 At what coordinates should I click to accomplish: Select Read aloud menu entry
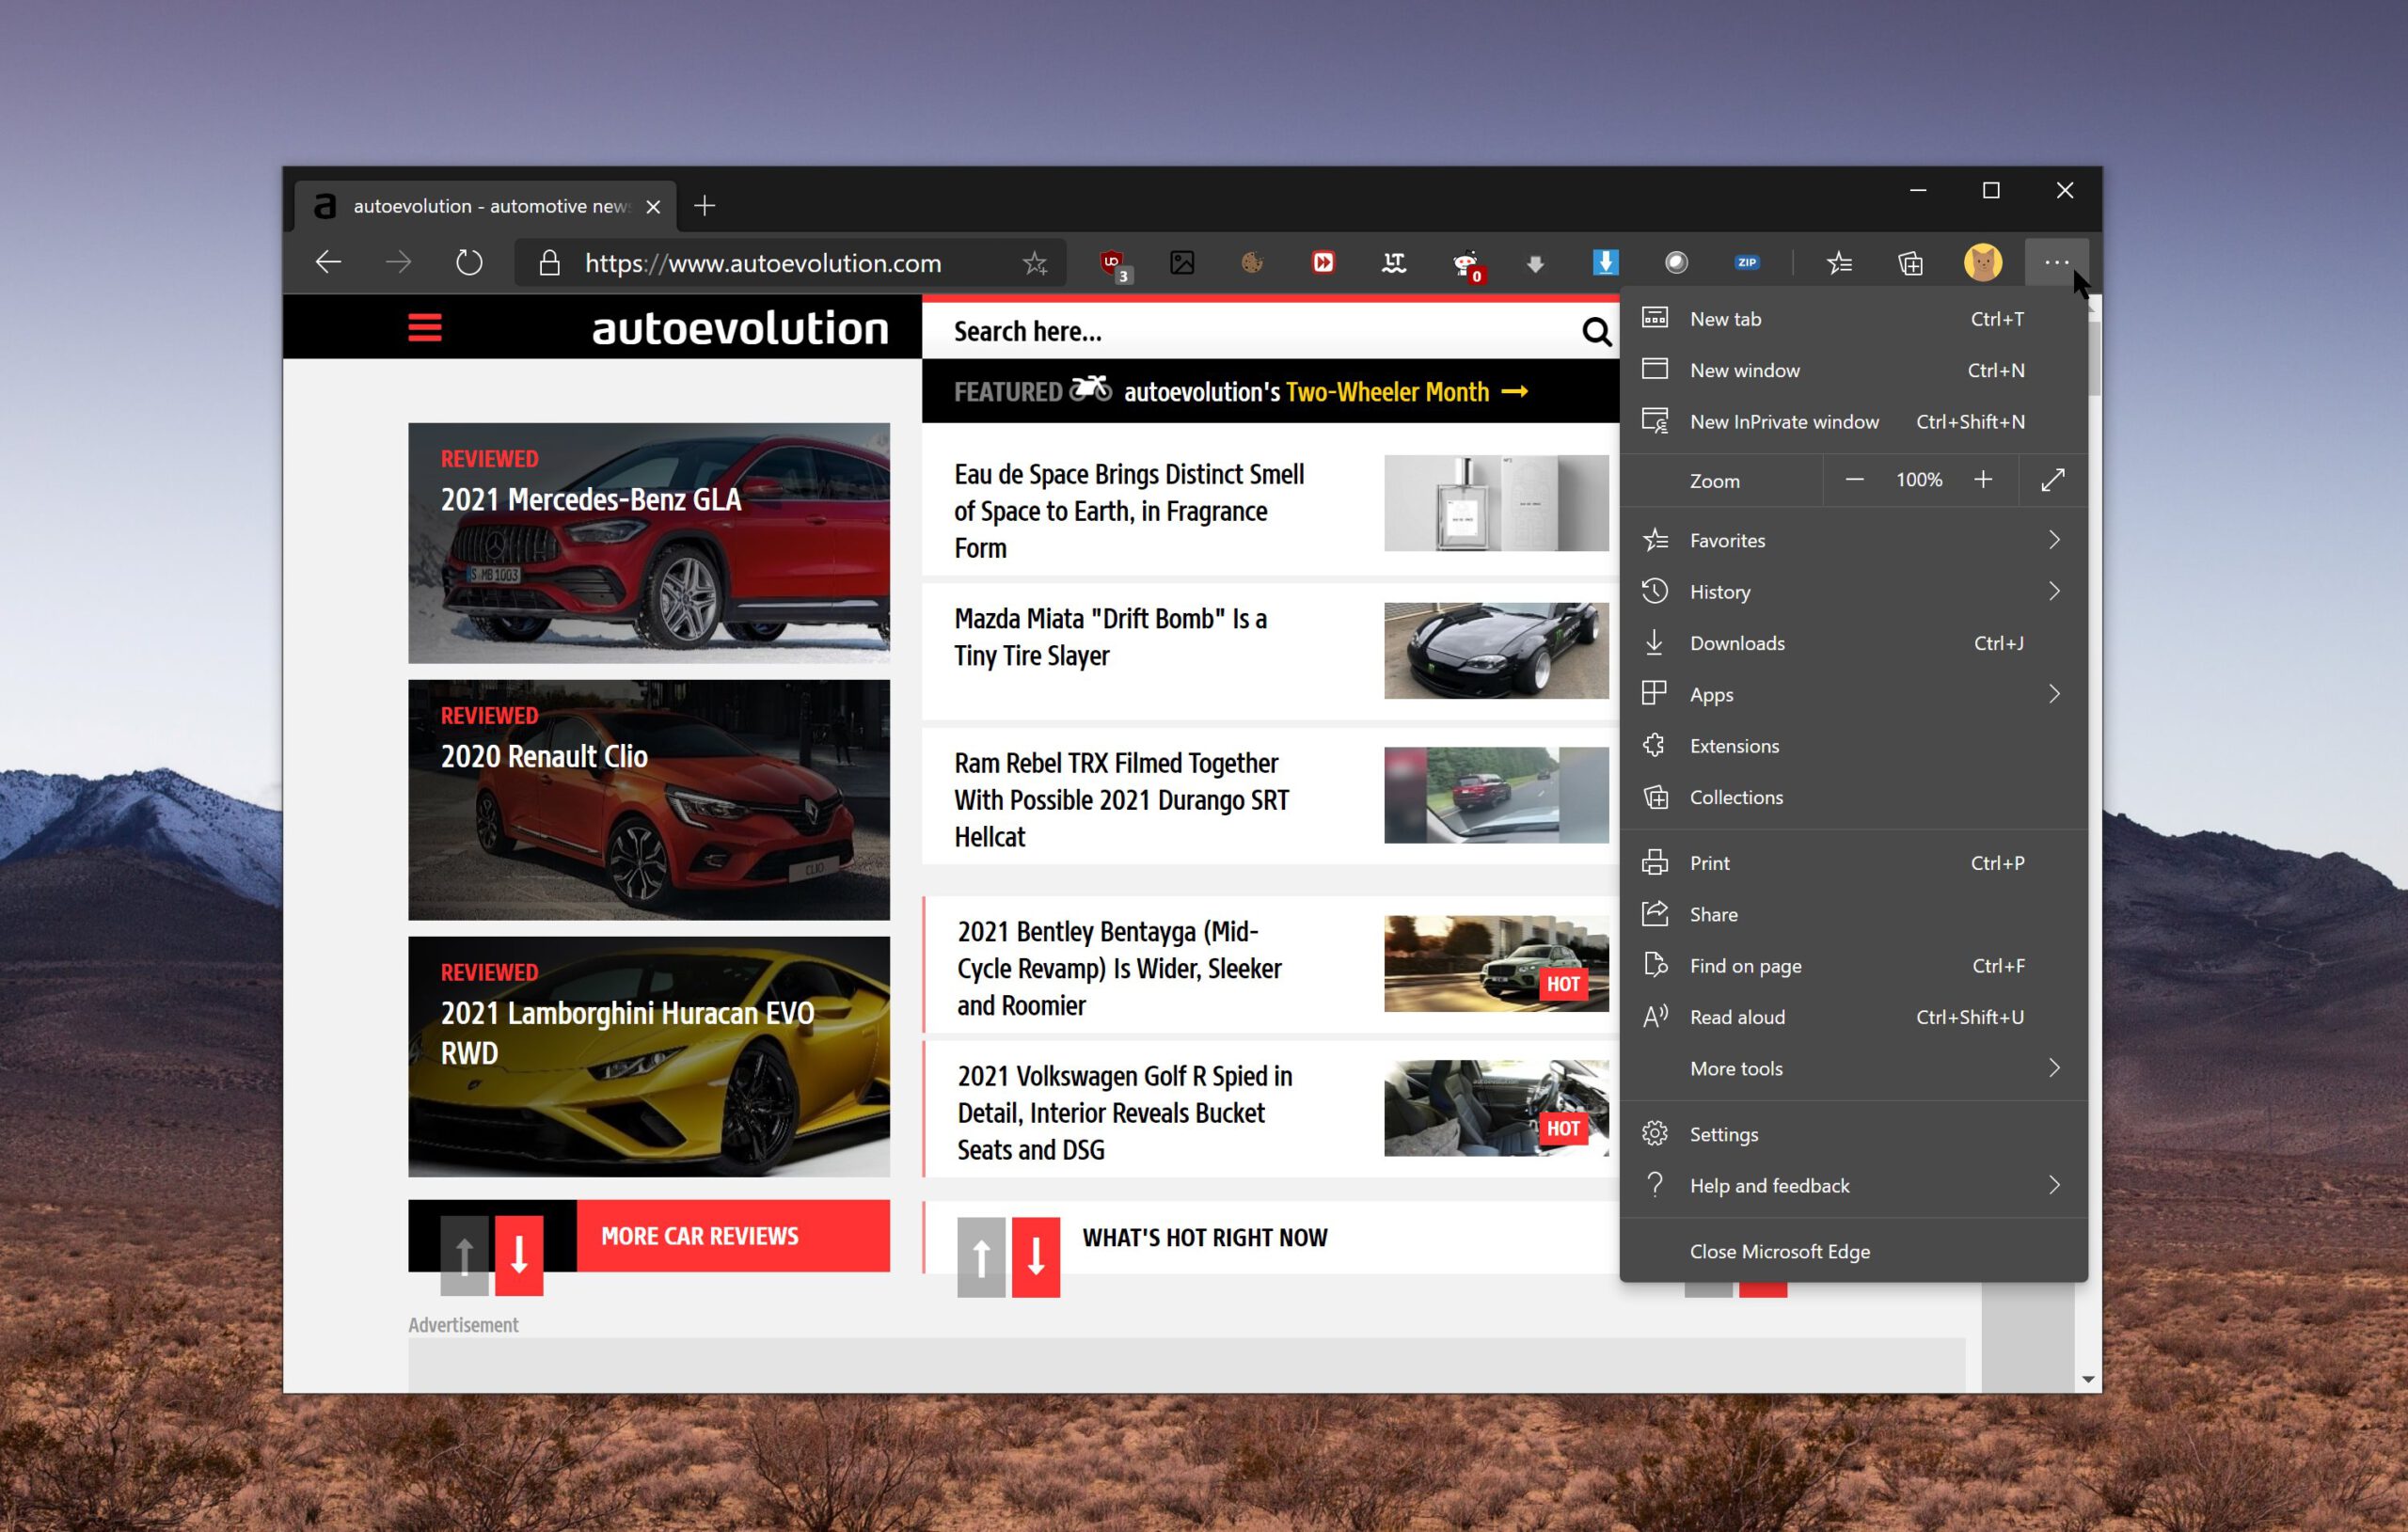[x=1853, y=1017]
